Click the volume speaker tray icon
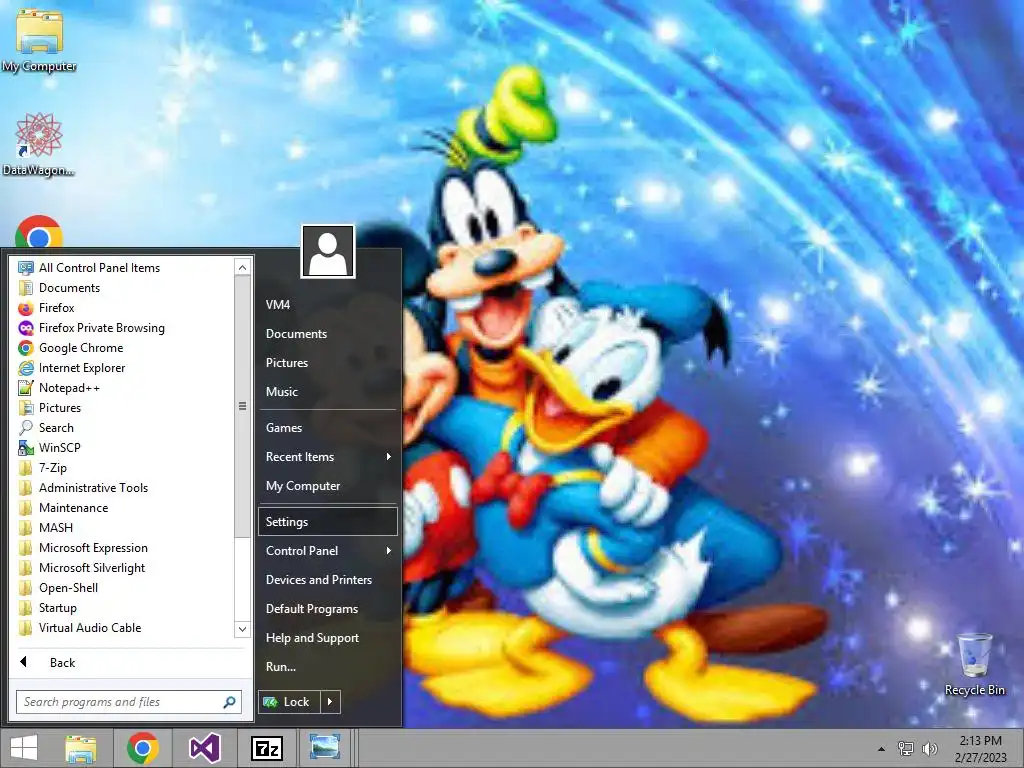Image resolution: width=1024 pixels, height=768 pixels. coord(930,749)
